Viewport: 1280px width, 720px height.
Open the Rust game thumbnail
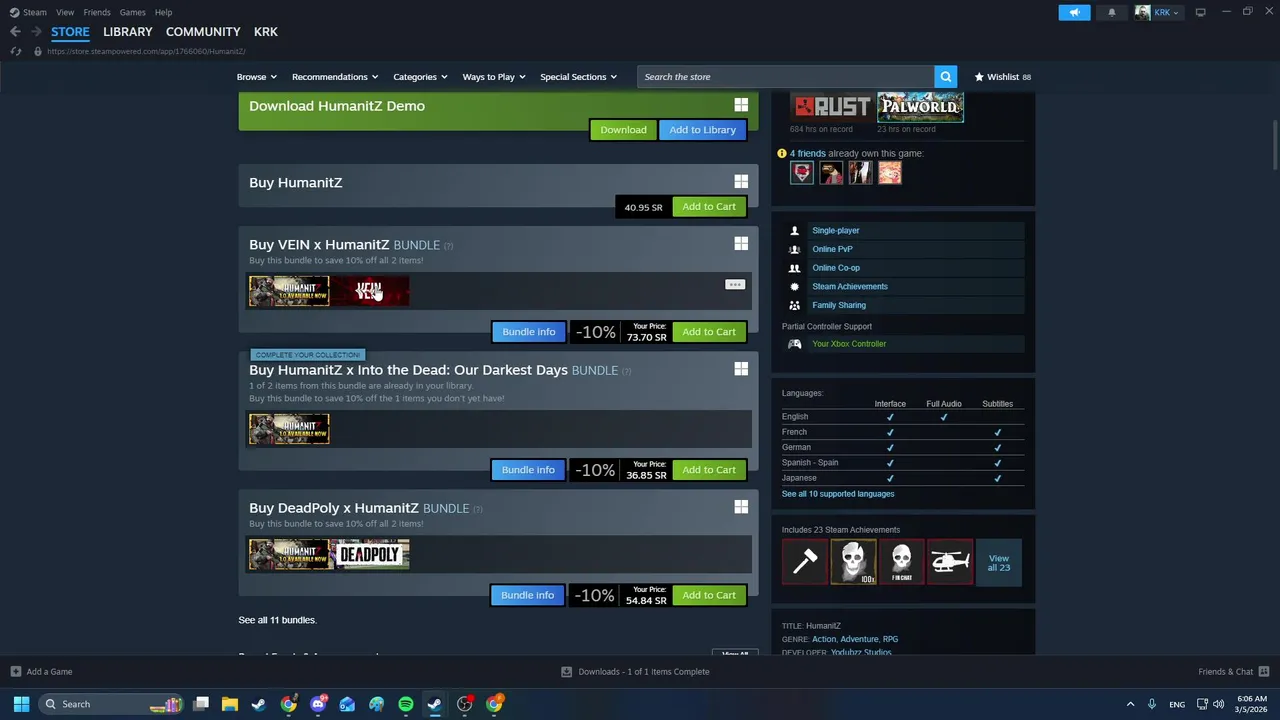pos(831,107)
